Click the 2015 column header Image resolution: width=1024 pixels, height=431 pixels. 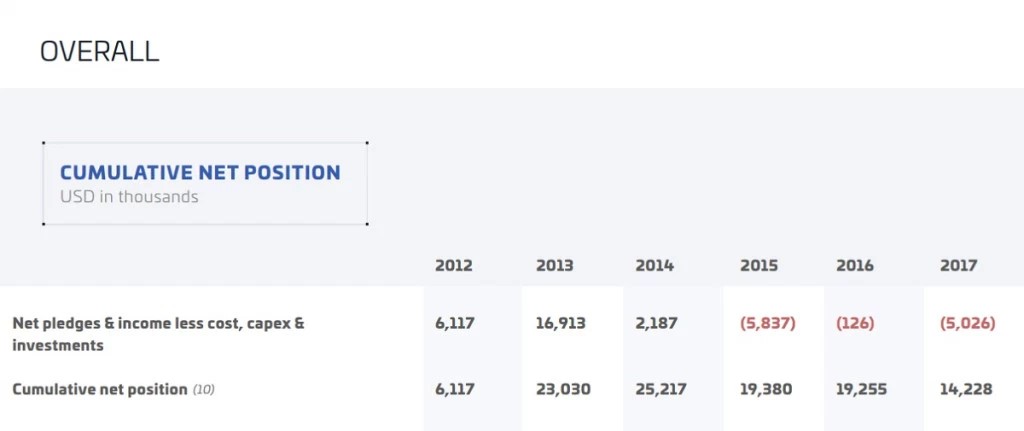click(759, 266)
